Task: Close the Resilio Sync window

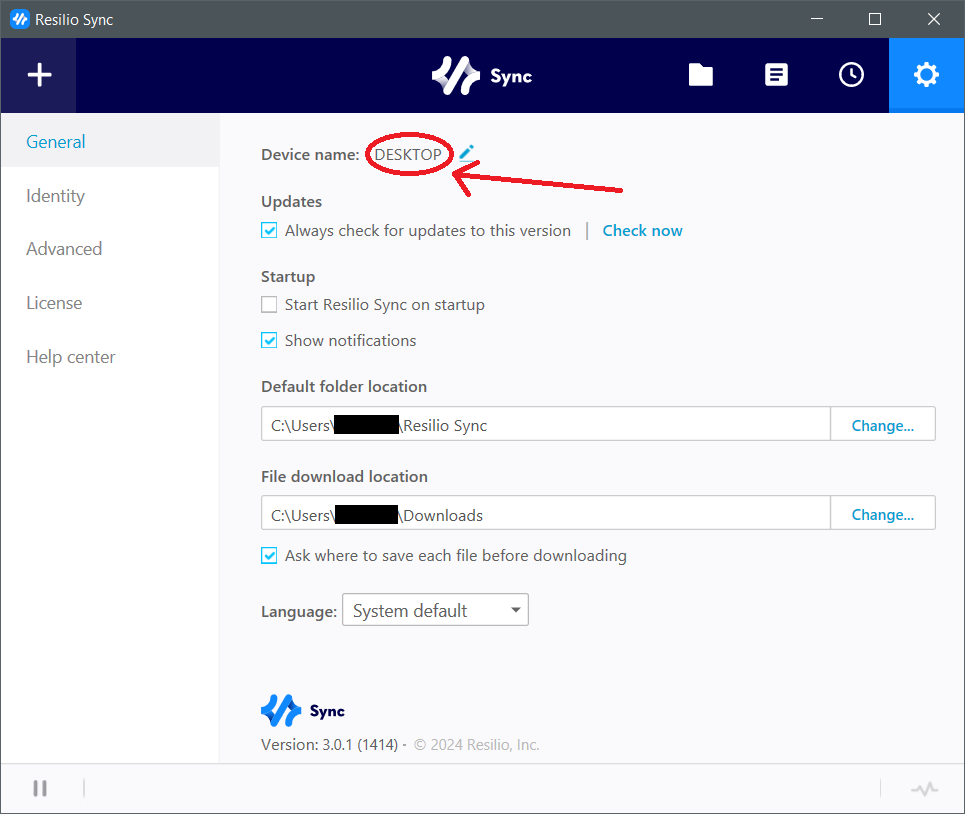Action: click(x=934, y=19)
